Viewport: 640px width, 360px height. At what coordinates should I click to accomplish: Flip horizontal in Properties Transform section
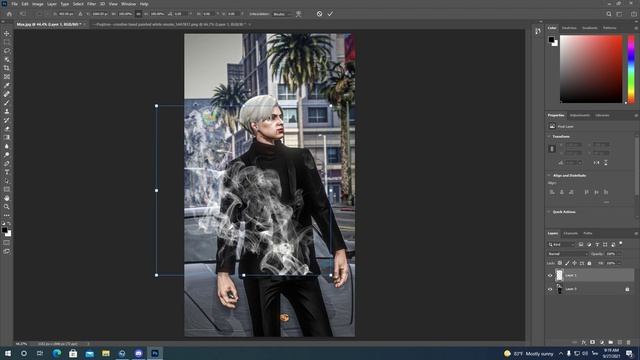[596, 163]
